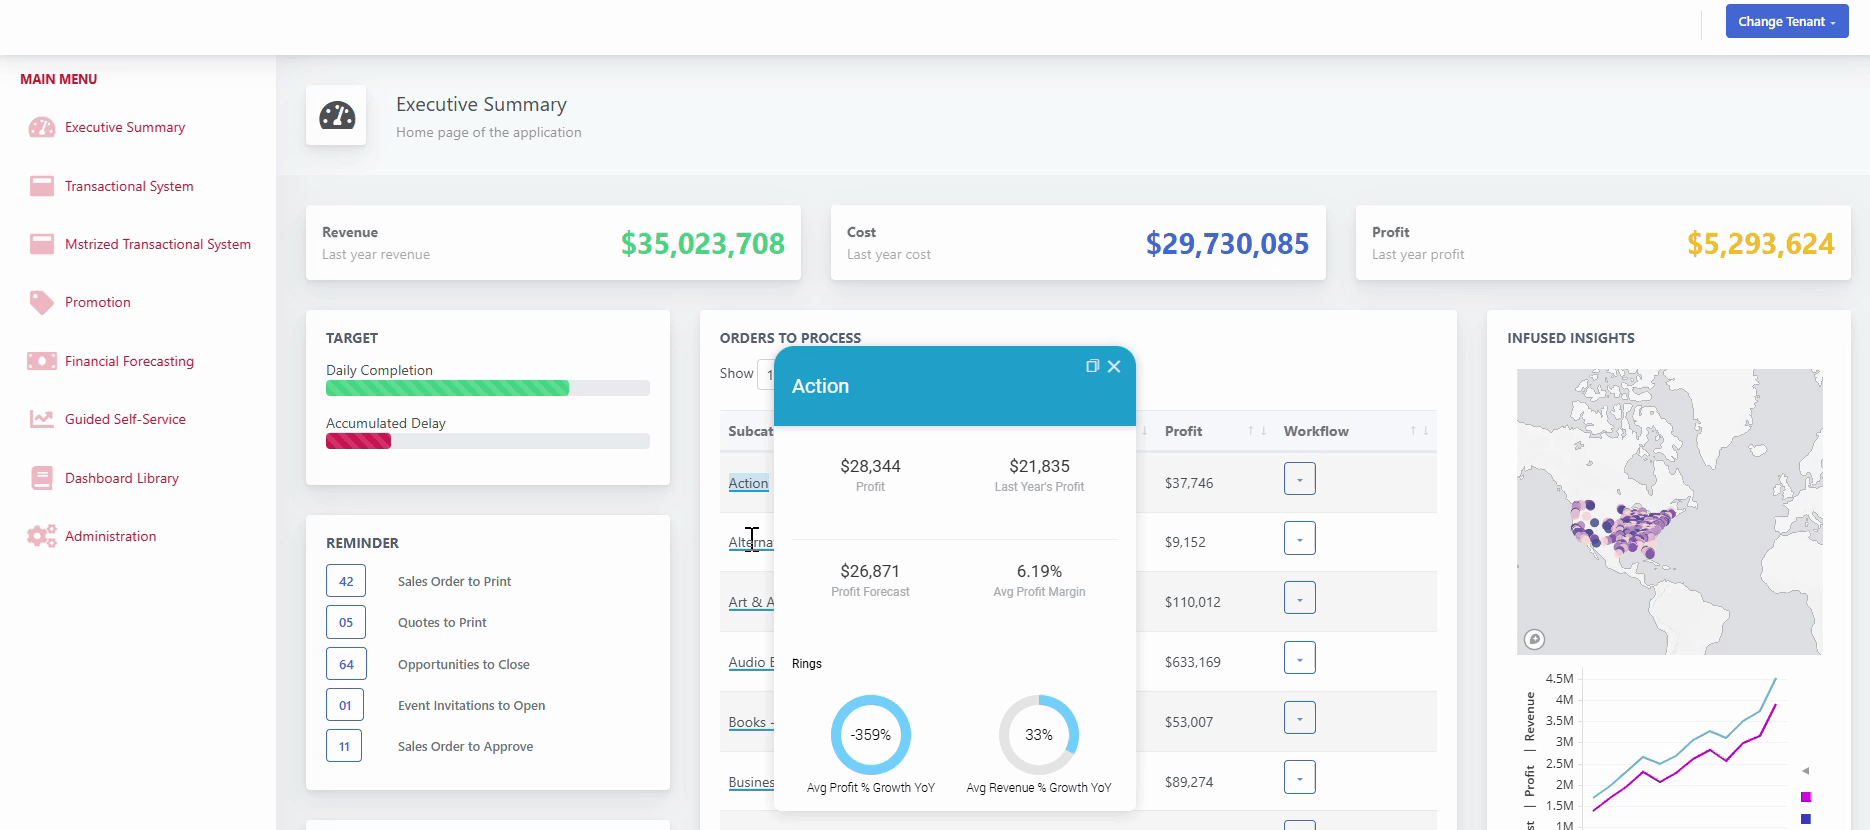Click the Executive Summary gauge icon in sidebar
The height and width of the screenshot is (830, 1870).
coord(42,127)
